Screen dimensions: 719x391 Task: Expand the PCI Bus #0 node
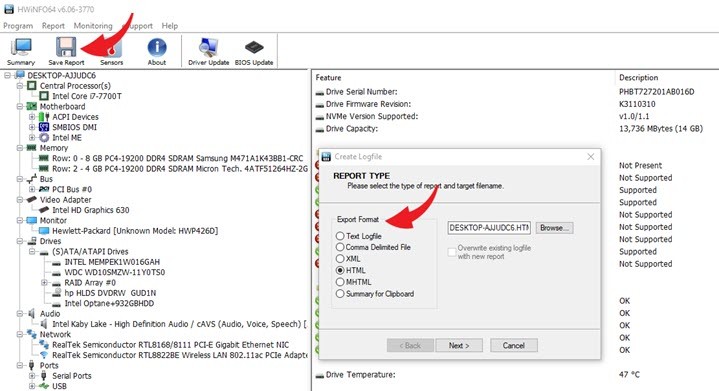pos(32,189)
